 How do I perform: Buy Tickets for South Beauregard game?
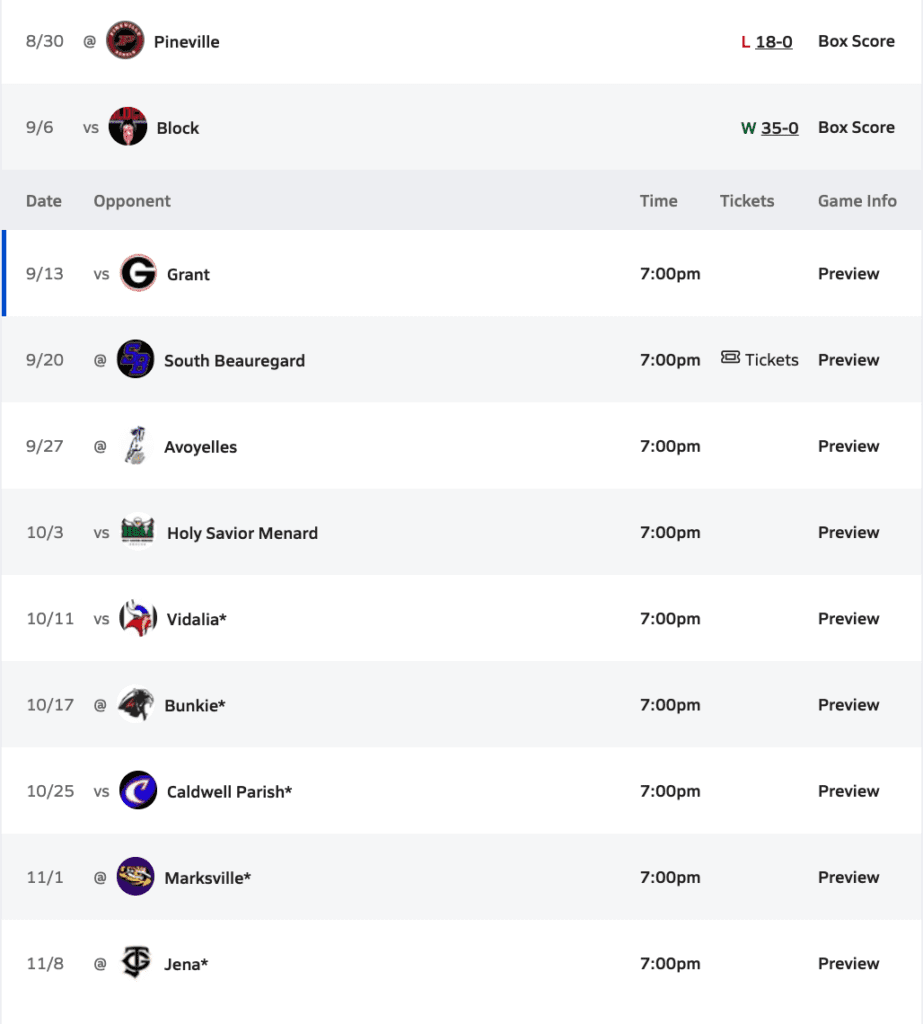pyautogui.click(x=760, y=360)
